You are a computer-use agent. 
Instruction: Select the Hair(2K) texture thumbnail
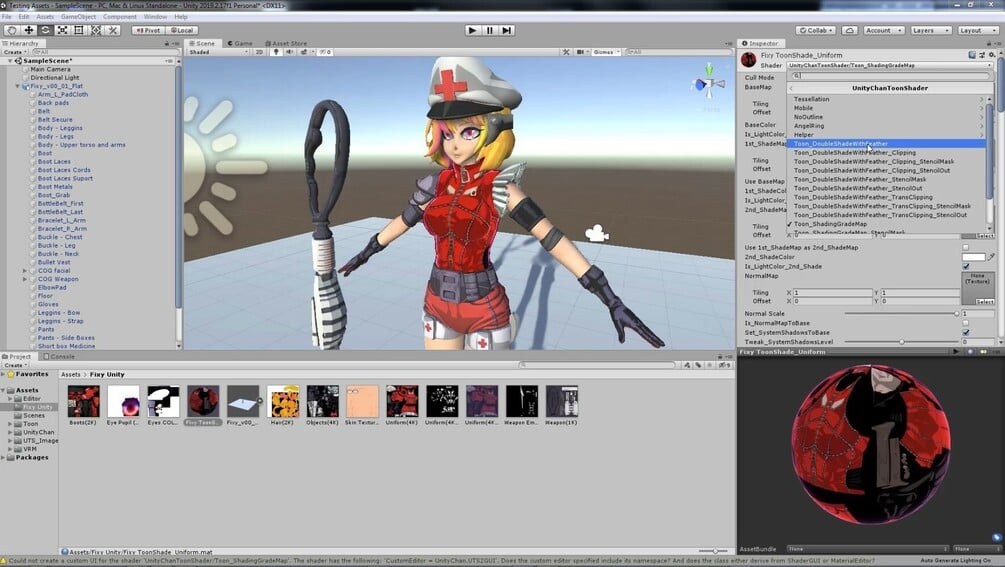(x=283, y=402)
